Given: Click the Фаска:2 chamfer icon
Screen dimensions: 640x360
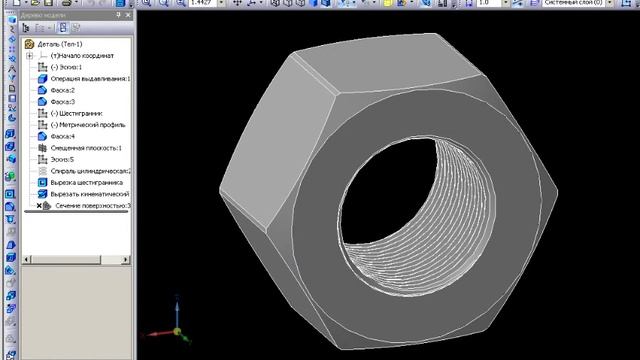Looking at the screenshot, I should click(x=42, y=90).
